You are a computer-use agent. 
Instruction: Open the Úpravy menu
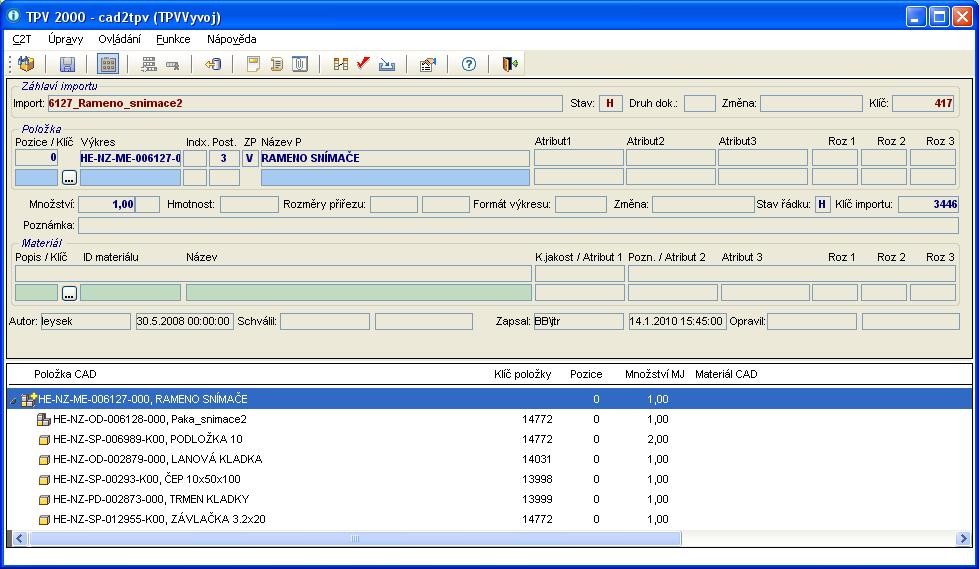click(66, 39)
